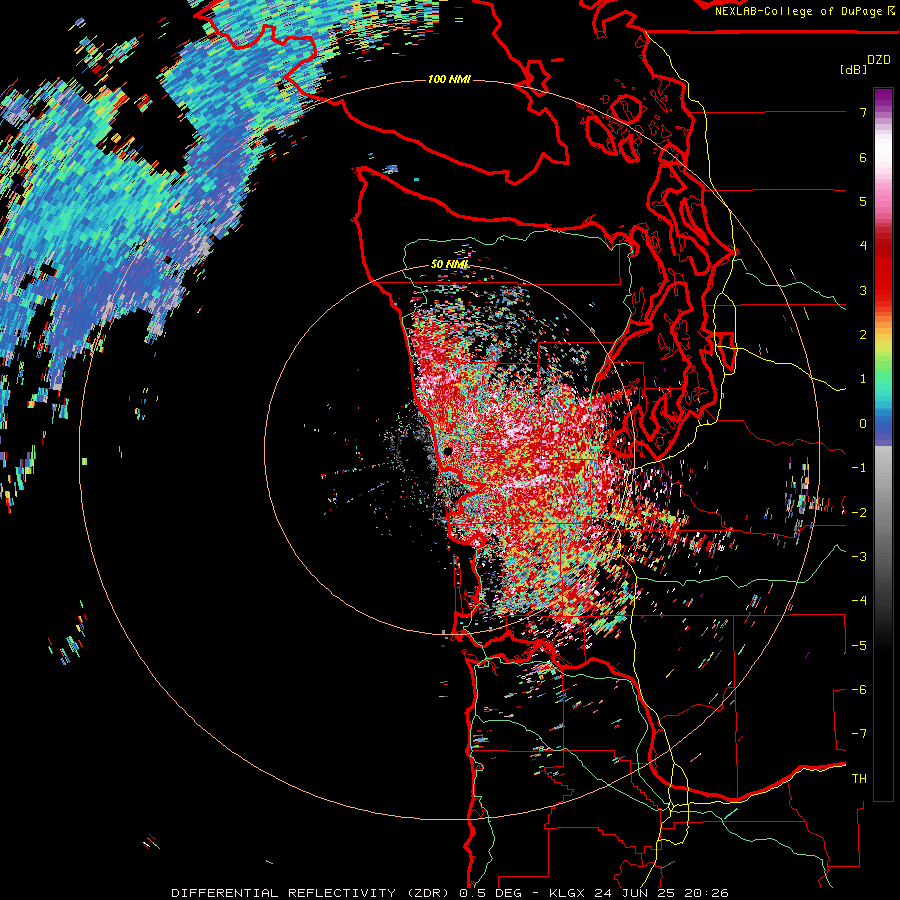Click the DZD product label

(x=879, y=60)
